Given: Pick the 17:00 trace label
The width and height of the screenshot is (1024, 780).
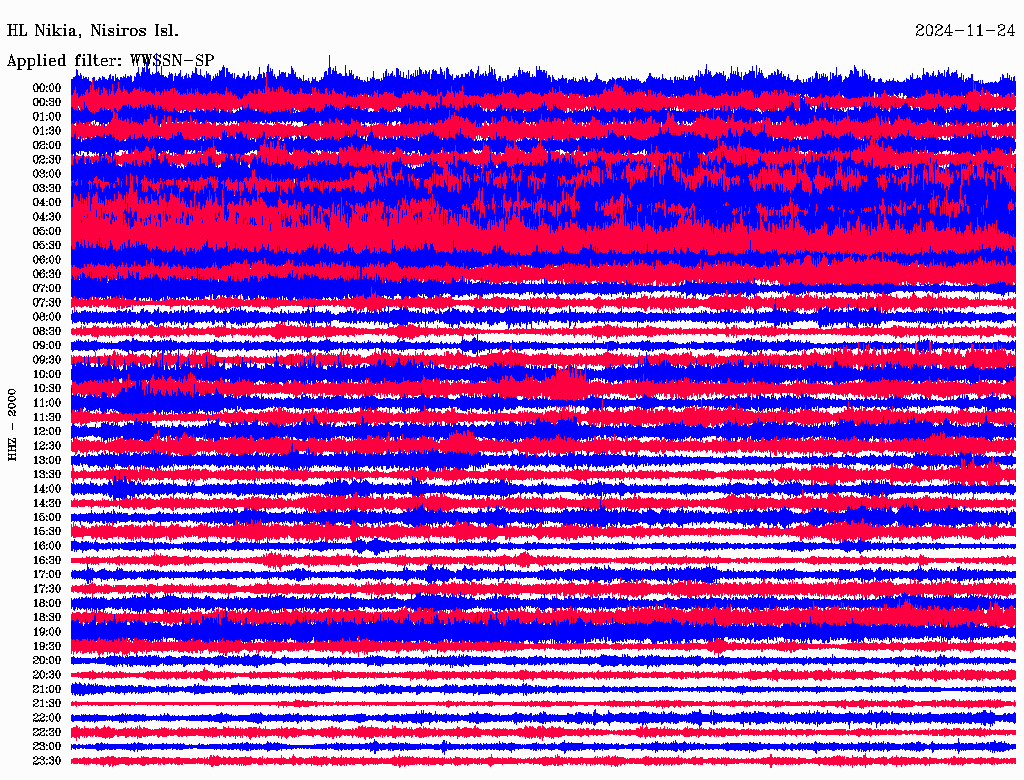Looking at the screenshot, I should (x=47, y=574).
